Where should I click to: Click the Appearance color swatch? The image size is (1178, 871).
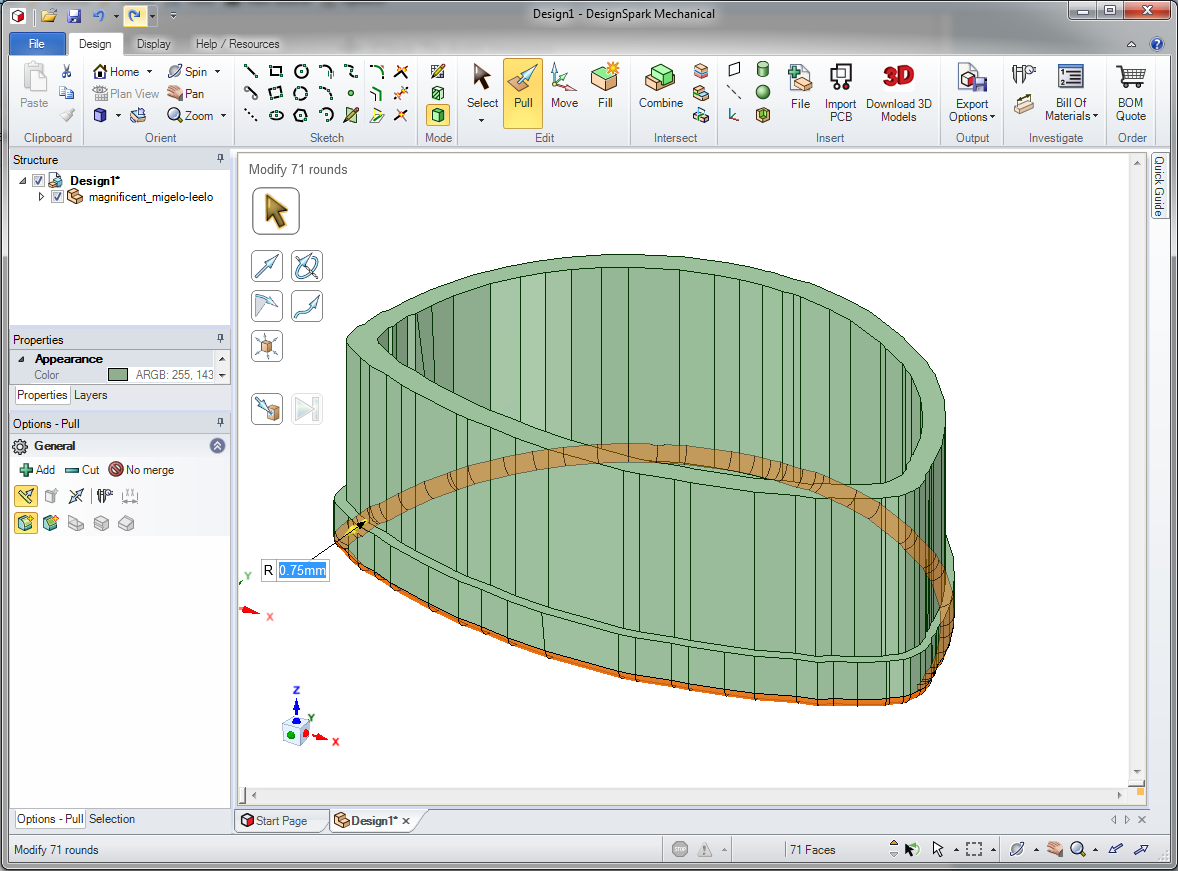[x=118, y=374]
